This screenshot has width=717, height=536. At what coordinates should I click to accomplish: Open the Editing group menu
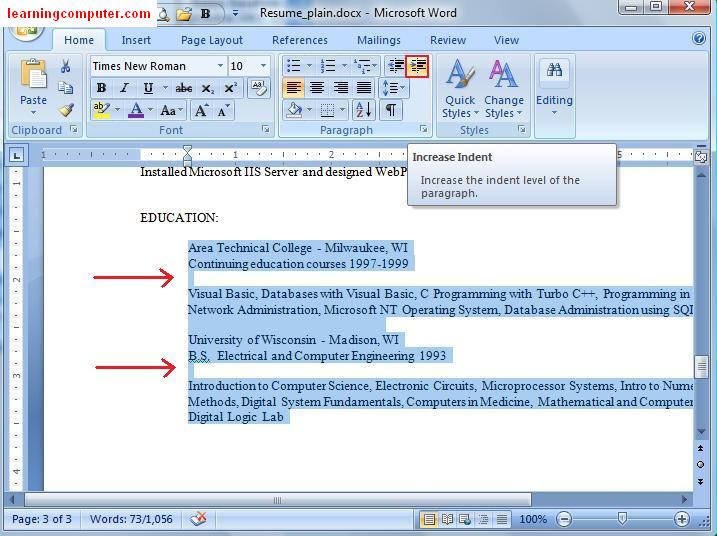(554, 89)
